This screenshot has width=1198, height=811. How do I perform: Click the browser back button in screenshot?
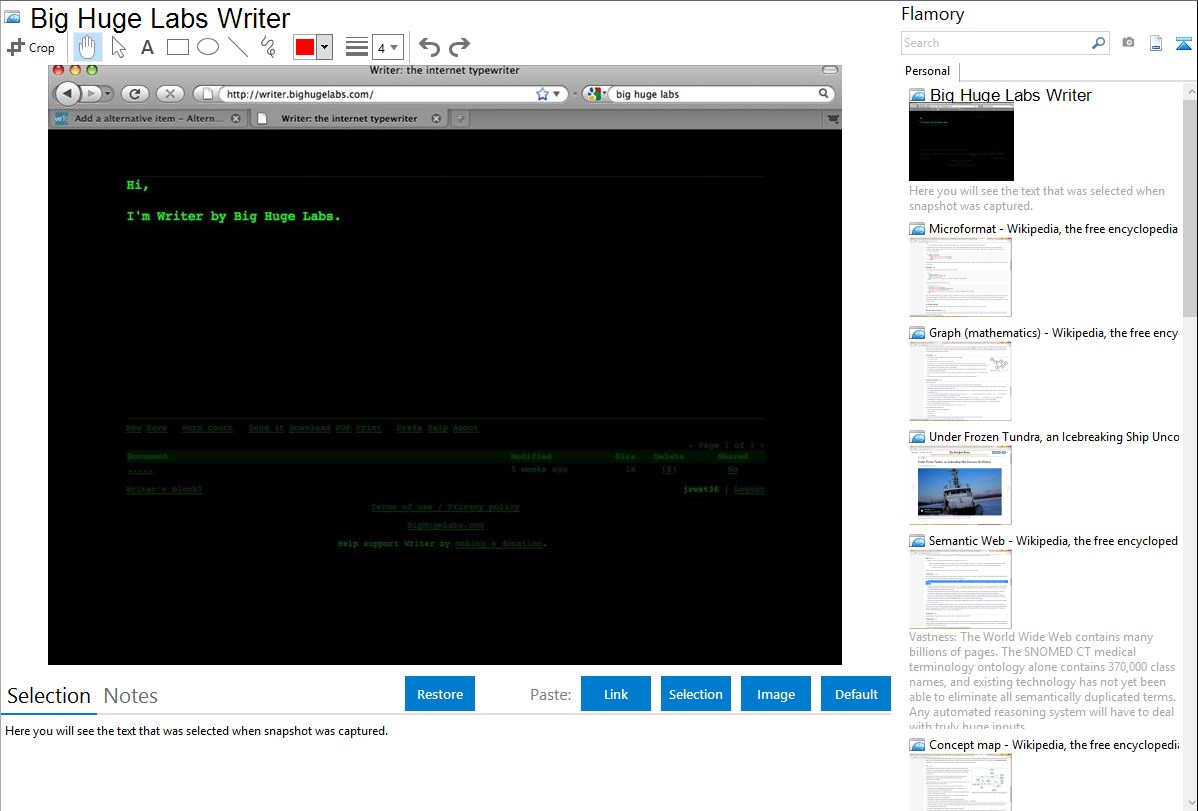[x=67, y=94]
